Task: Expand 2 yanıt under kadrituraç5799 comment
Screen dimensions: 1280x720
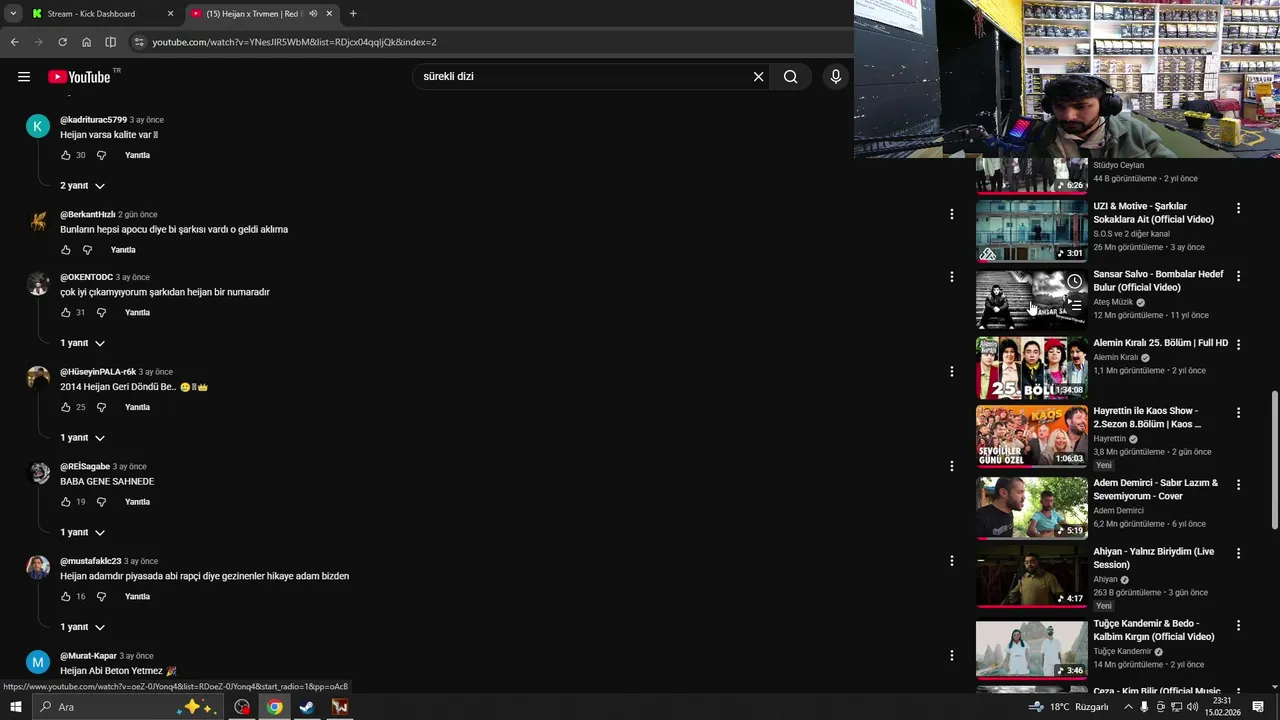Action: [82, 186]
